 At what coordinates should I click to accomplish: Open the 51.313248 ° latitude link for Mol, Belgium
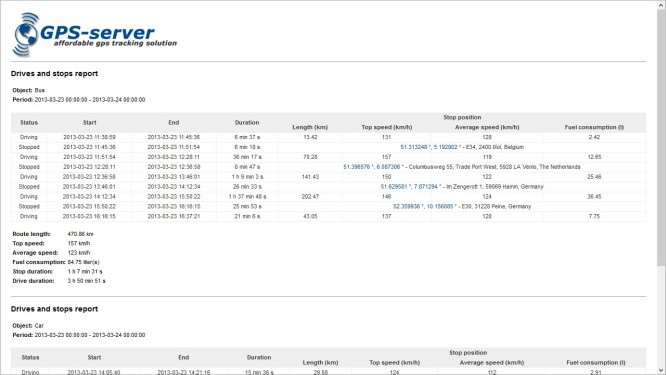[415, 147]
